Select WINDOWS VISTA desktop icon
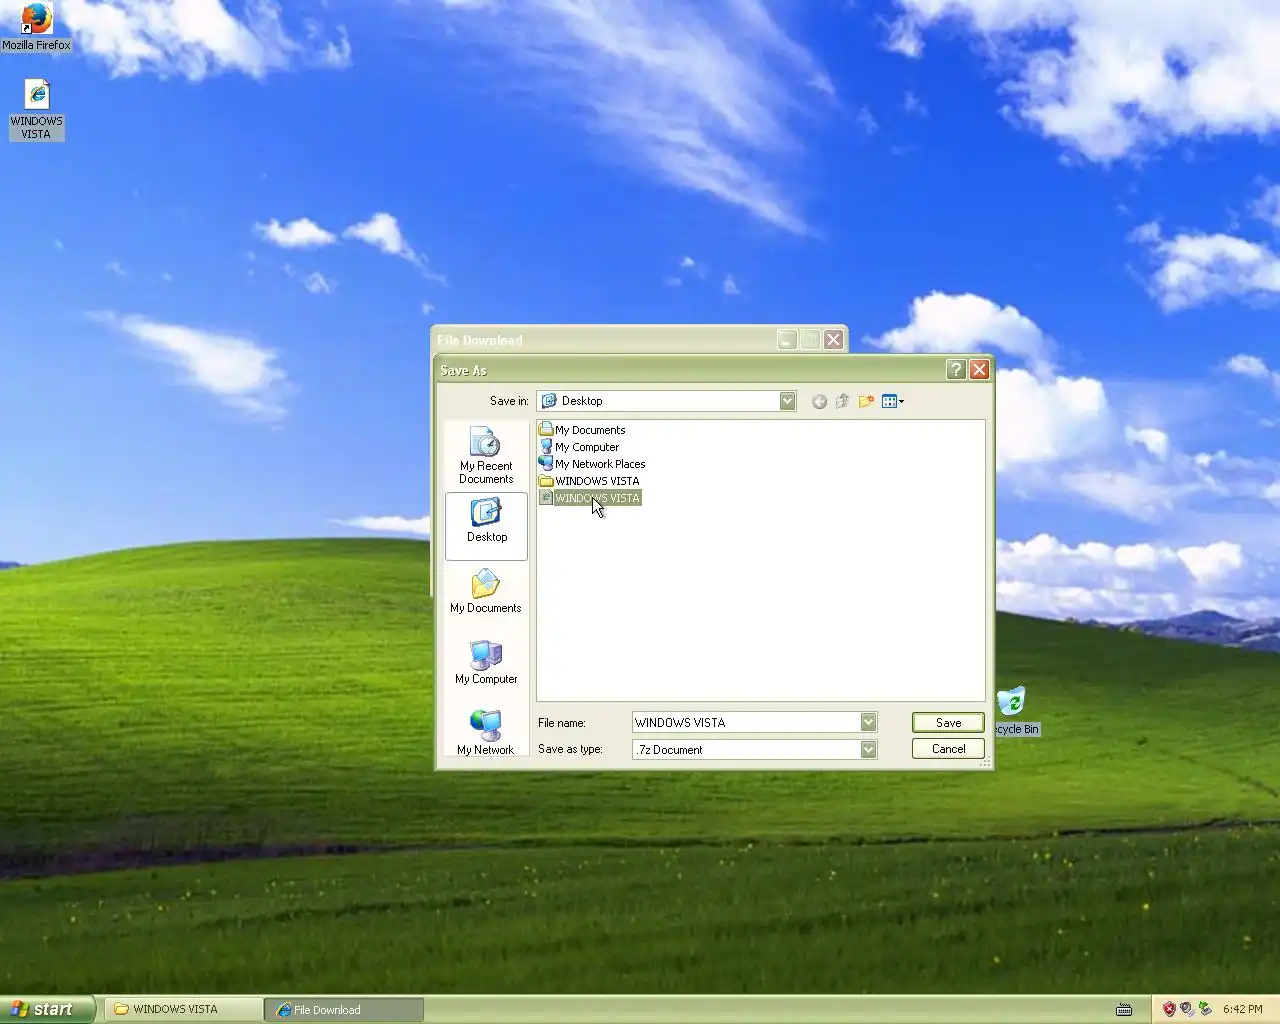This screenshot has width=1280, height=1024. coord(36,110)
